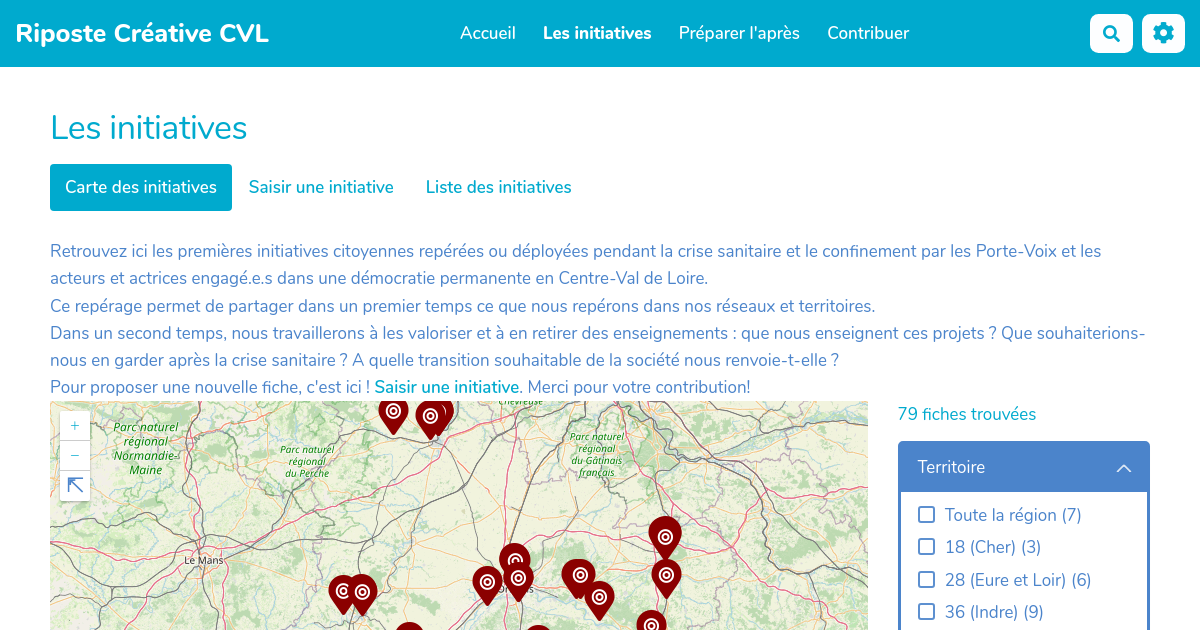Open Les initiatives in the top navigation
1200x630 pixels.
pos(597,33)
